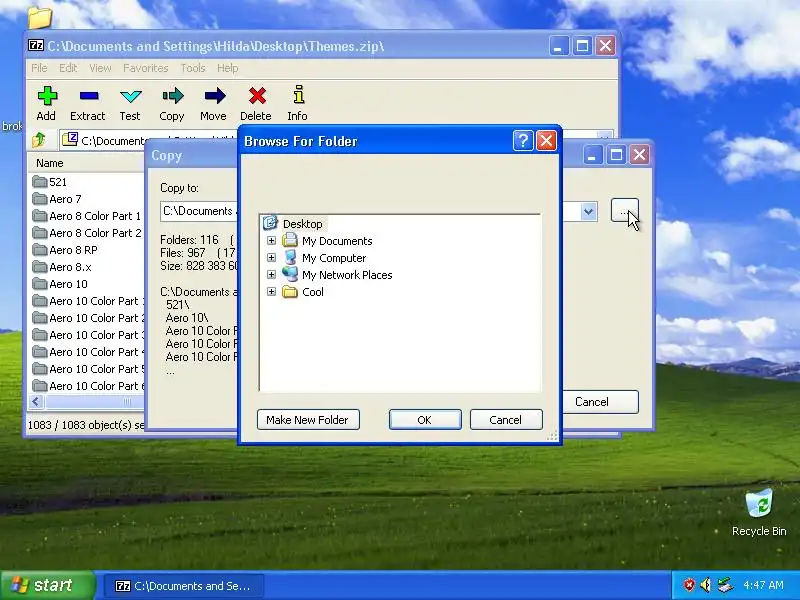Open the Copy to path dropdown arrow
This screenshot has width=800, height=600.
point(588,211)
